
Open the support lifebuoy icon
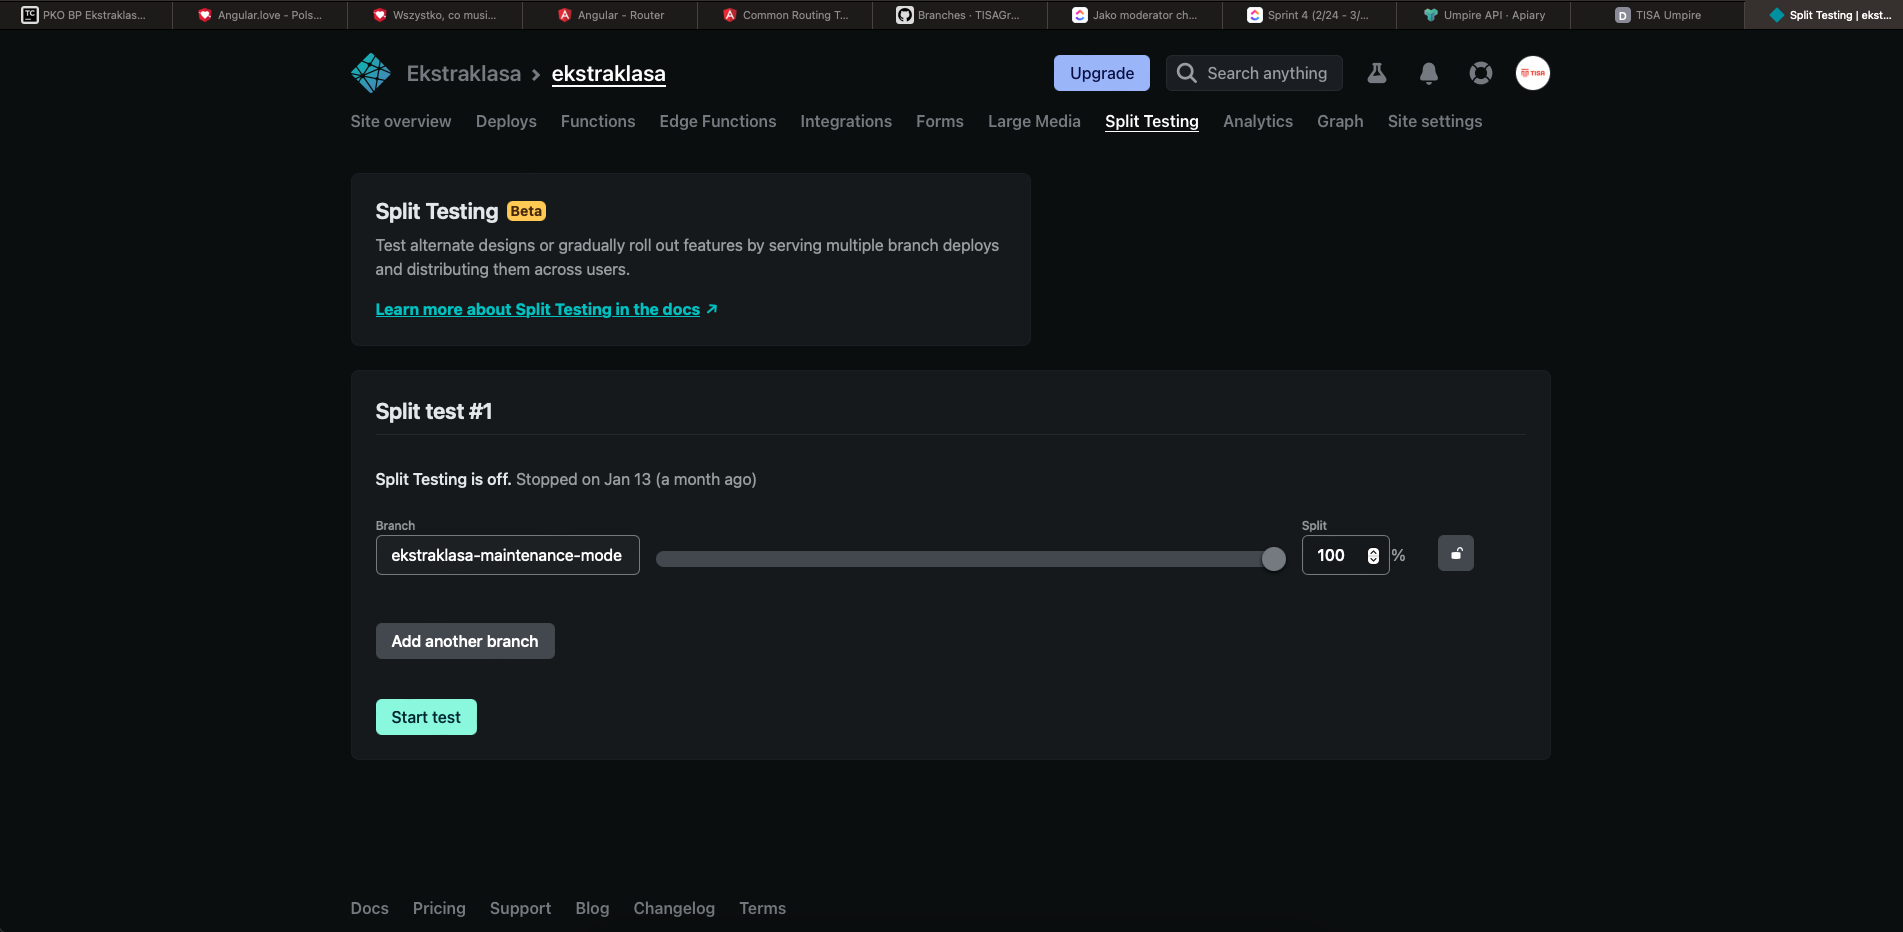(1481, 73)
